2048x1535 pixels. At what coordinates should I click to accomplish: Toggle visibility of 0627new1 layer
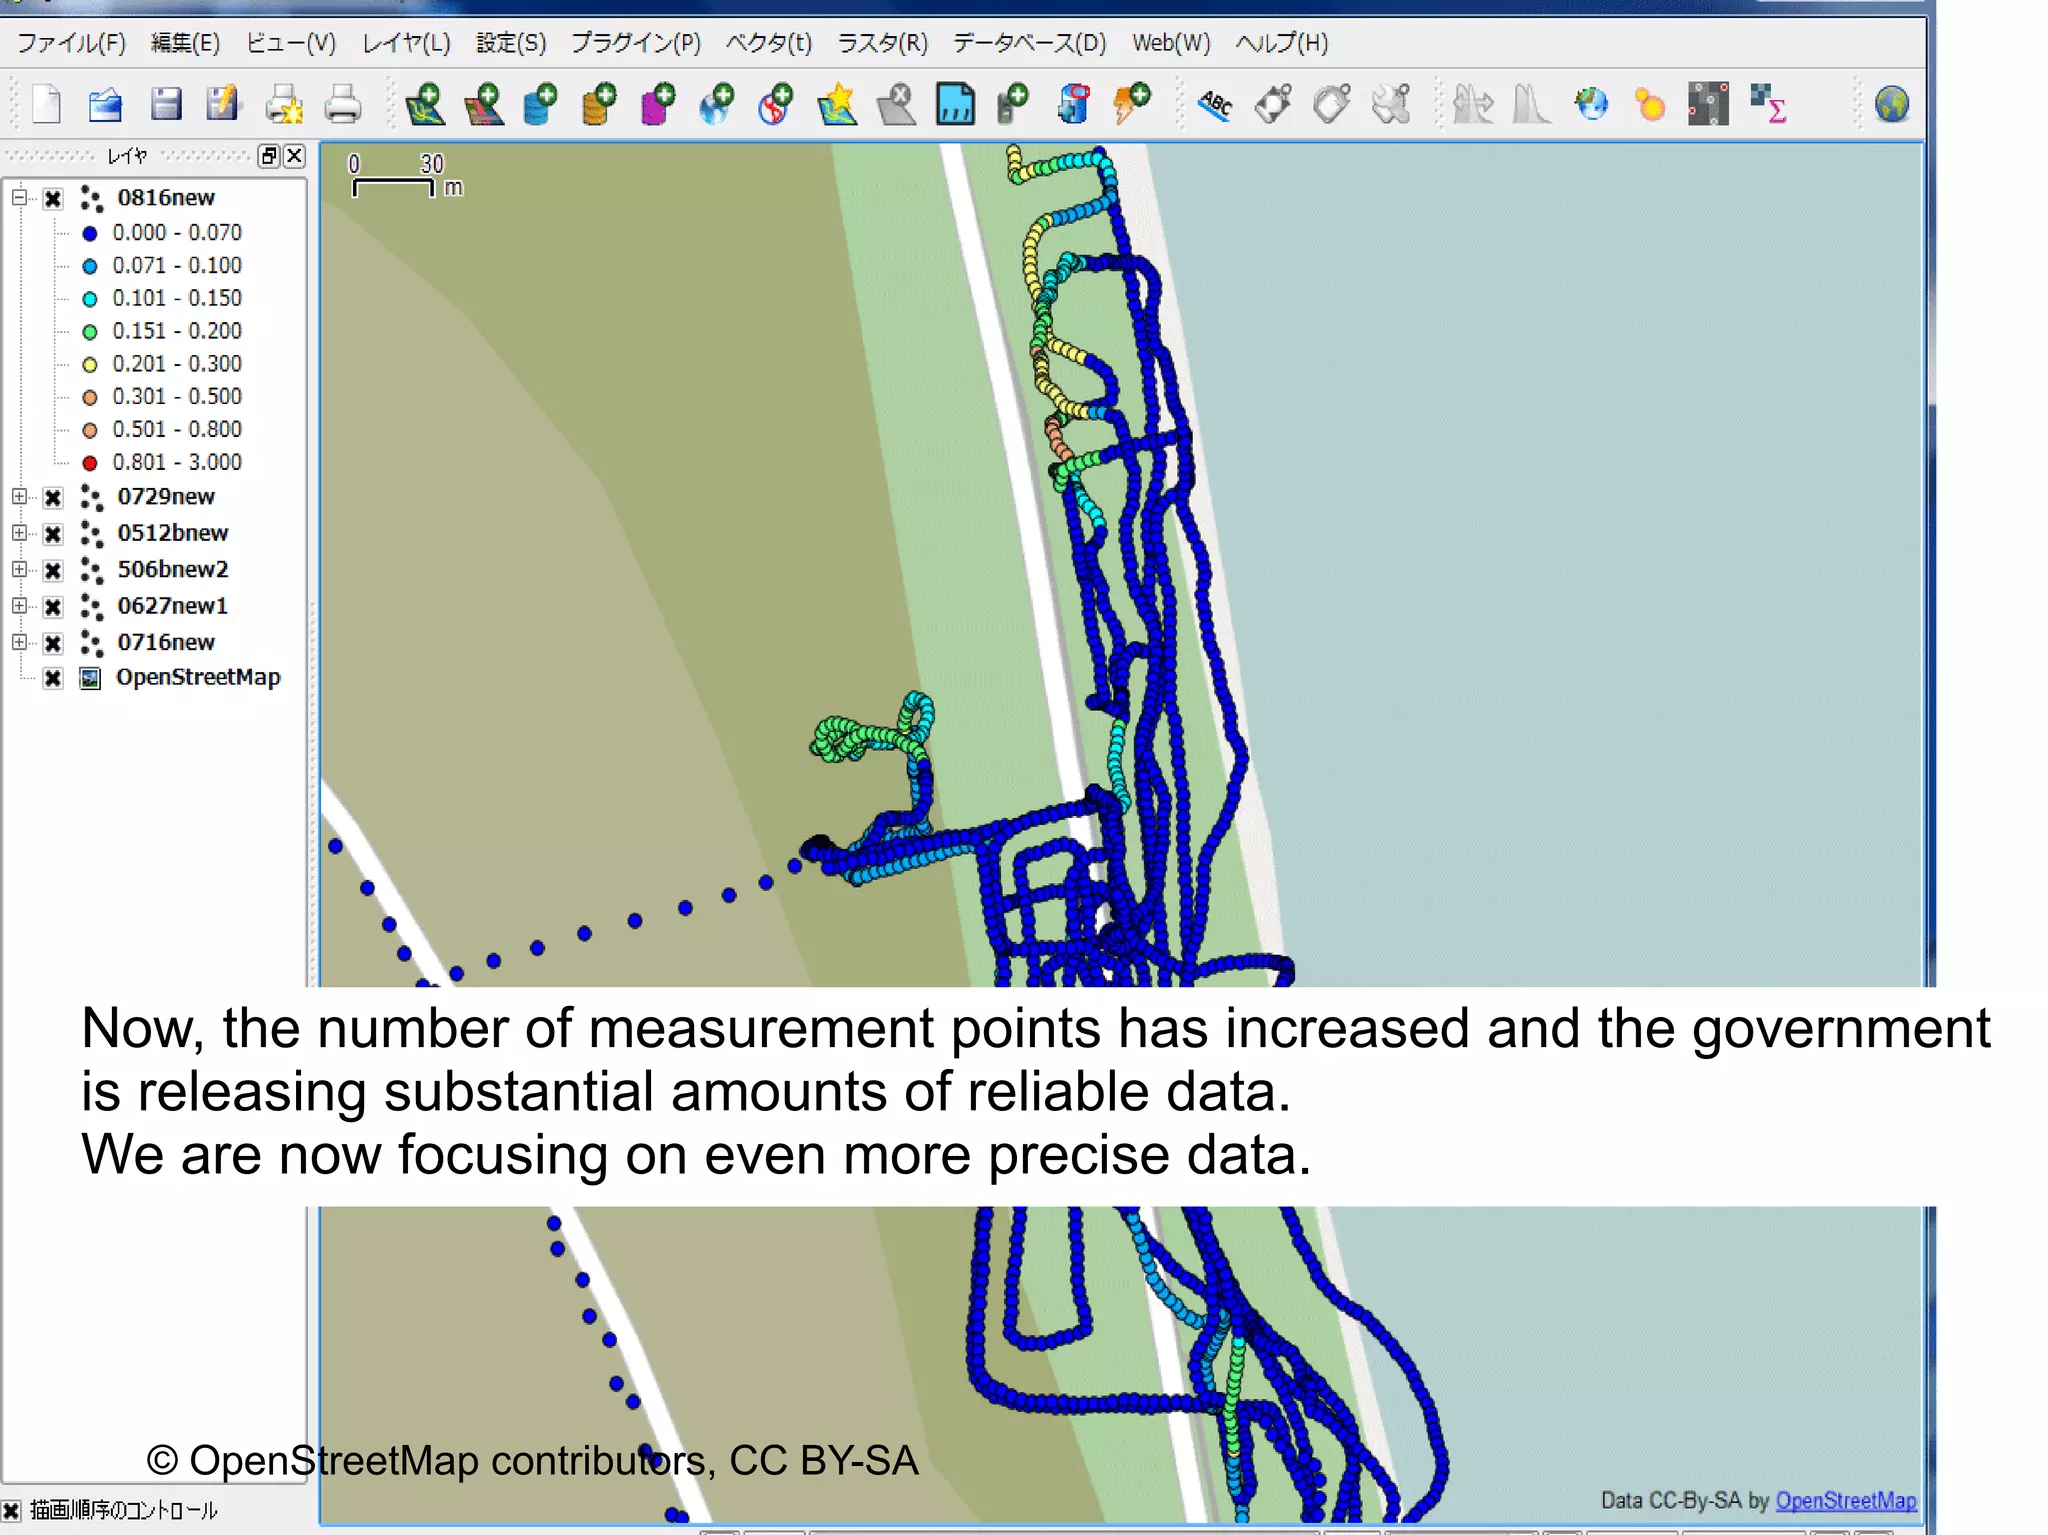[53, 606]
